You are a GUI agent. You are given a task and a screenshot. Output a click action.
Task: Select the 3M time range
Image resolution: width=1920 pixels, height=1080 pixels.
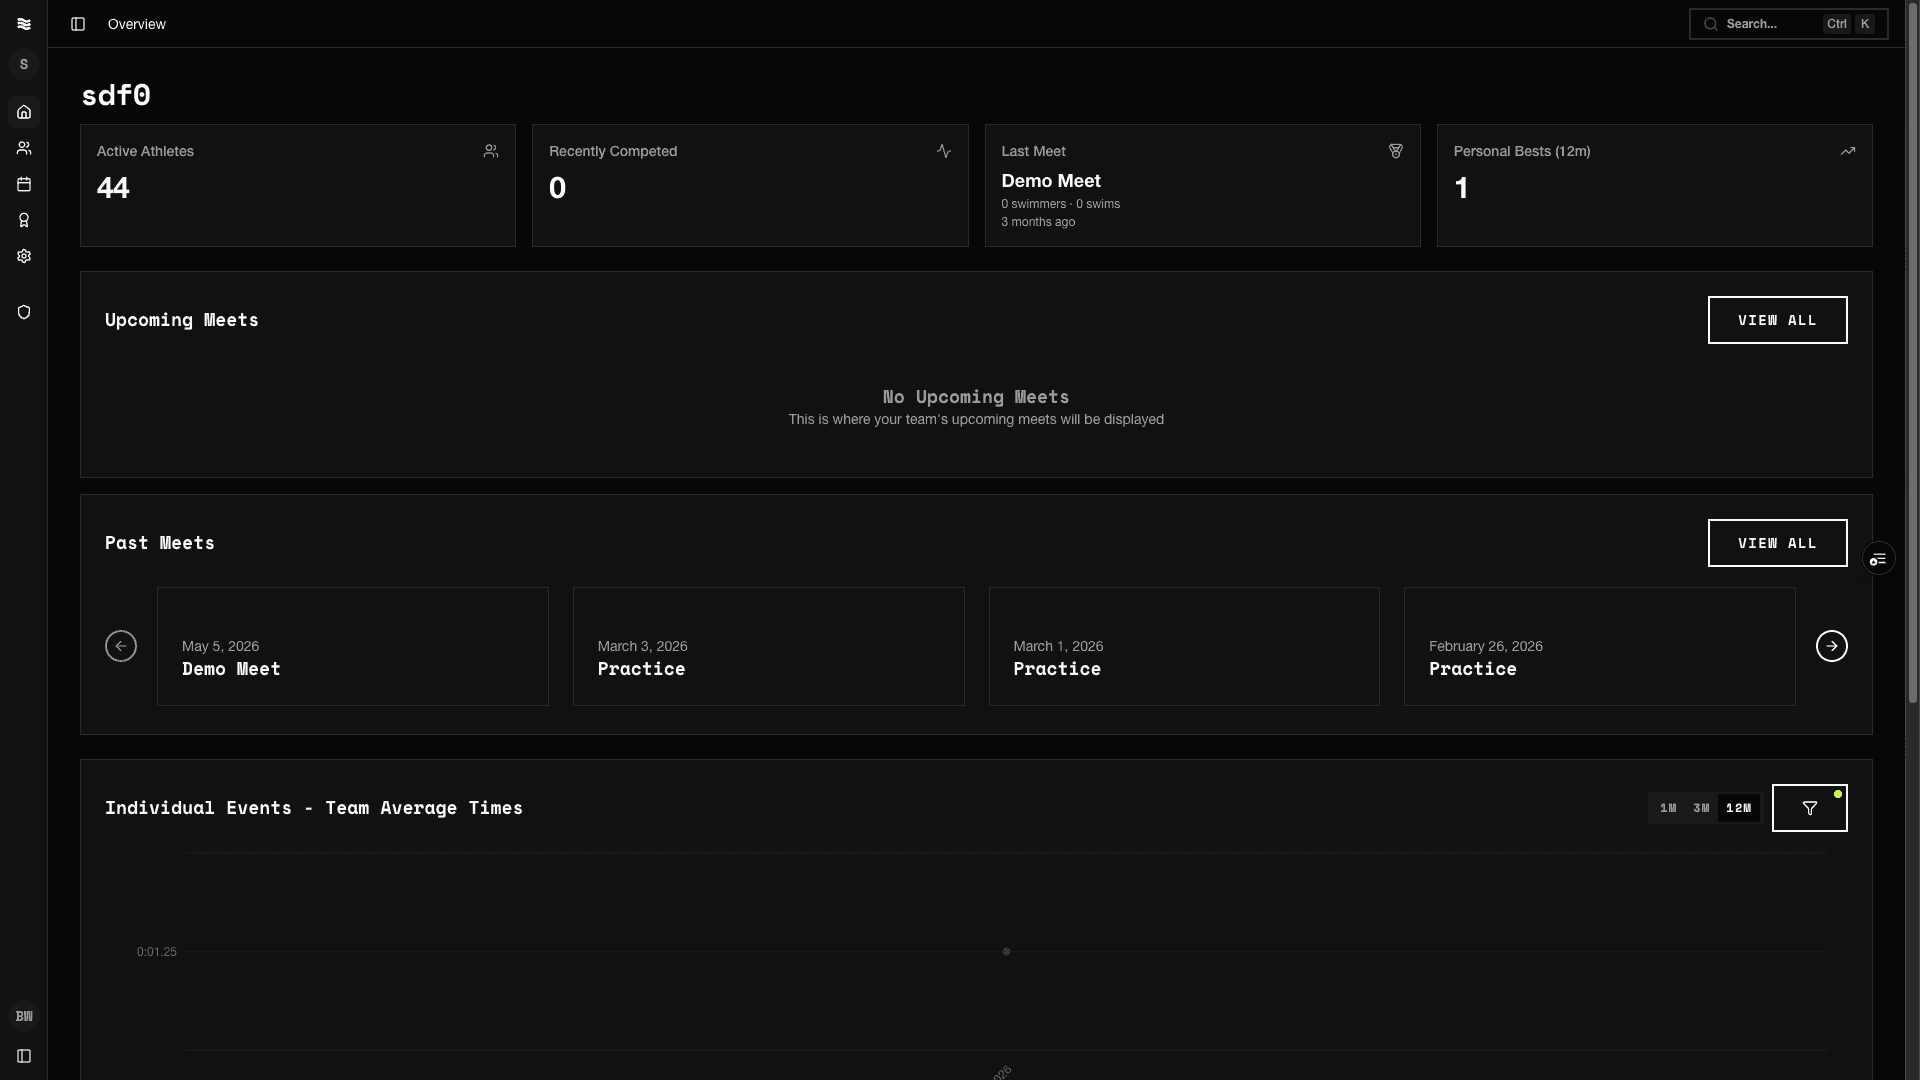(x=1701, y=808)
